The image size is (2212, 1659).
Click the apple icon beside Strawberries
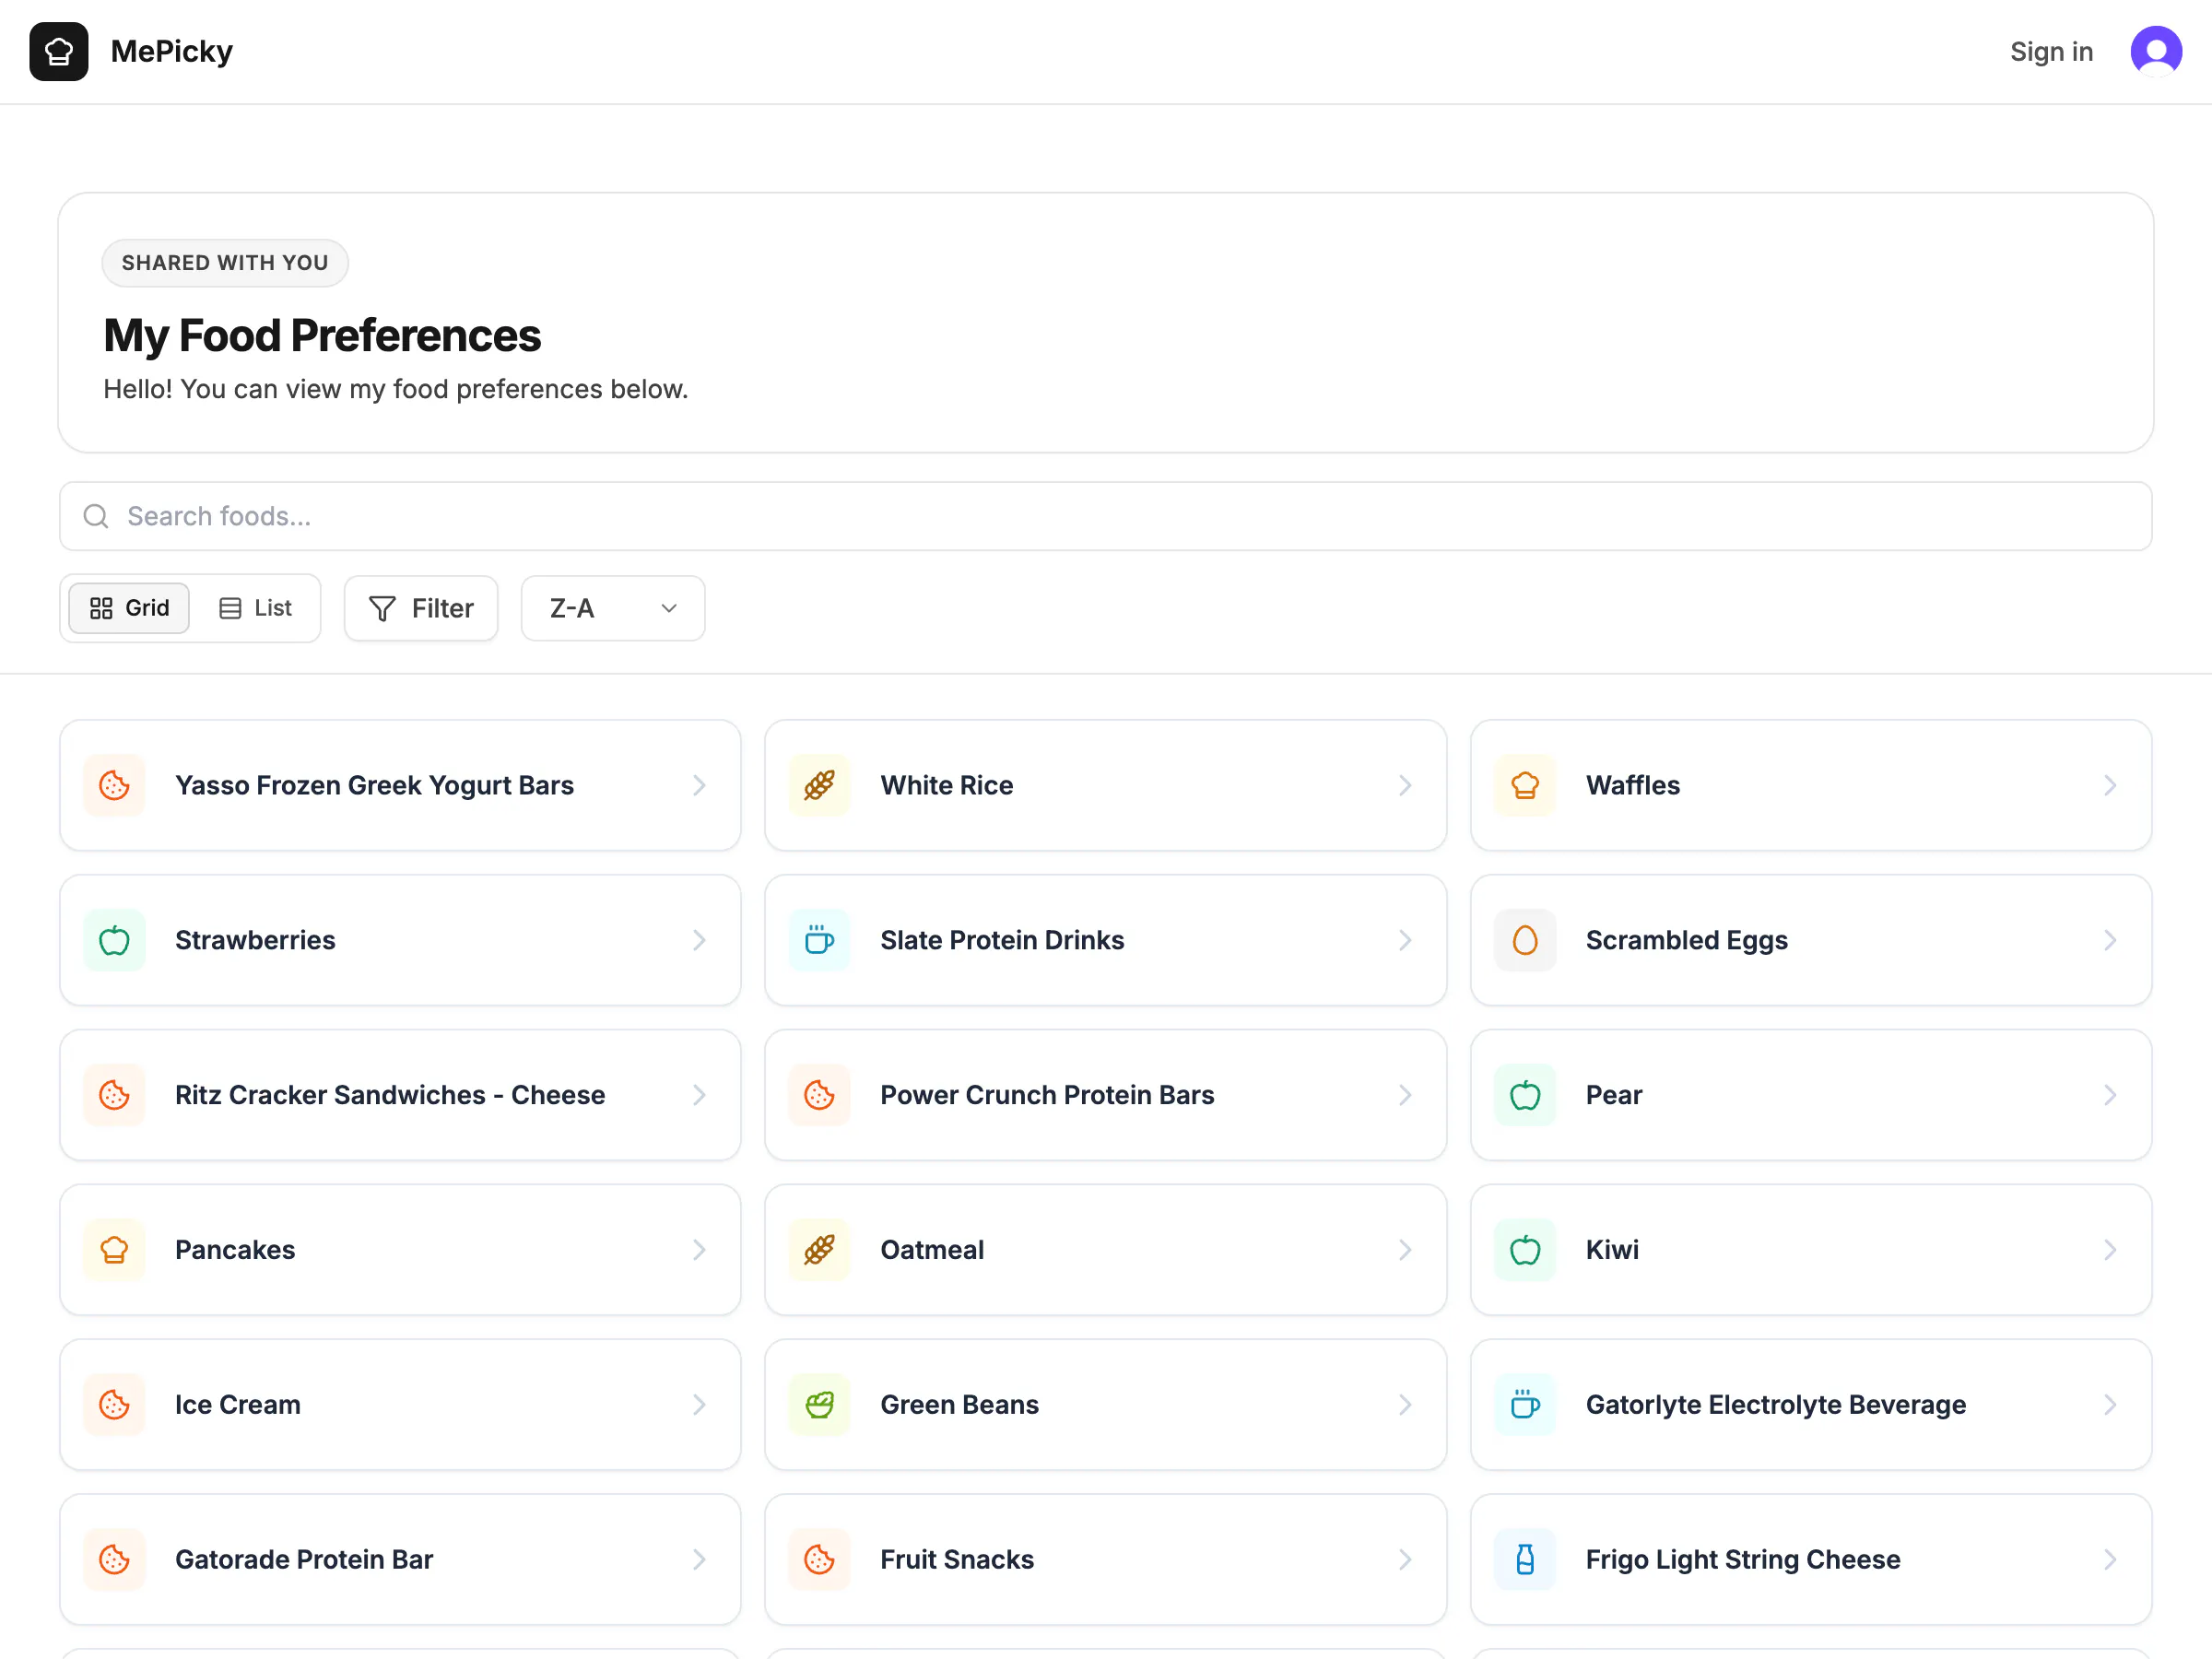coord(114,940)
